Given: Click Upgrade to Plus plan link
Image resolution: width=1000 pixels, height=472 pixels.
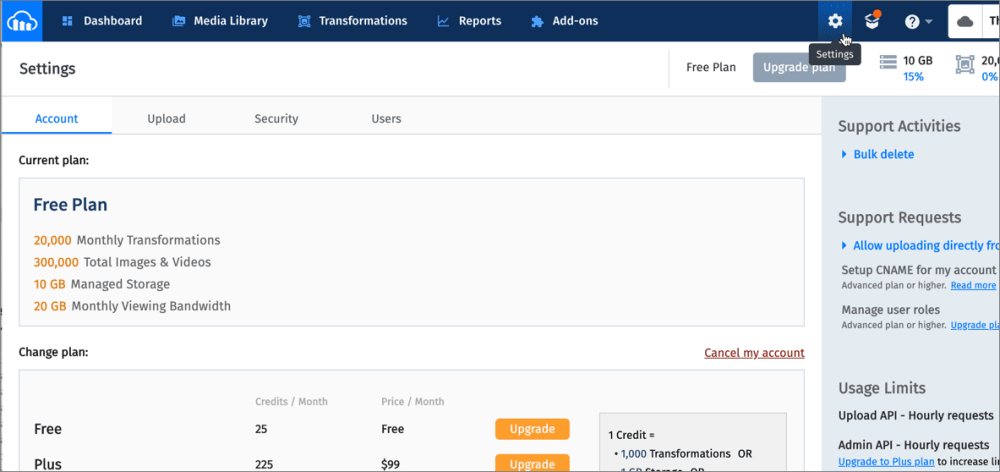Looking at the screenshot, I should pos(886,461).
